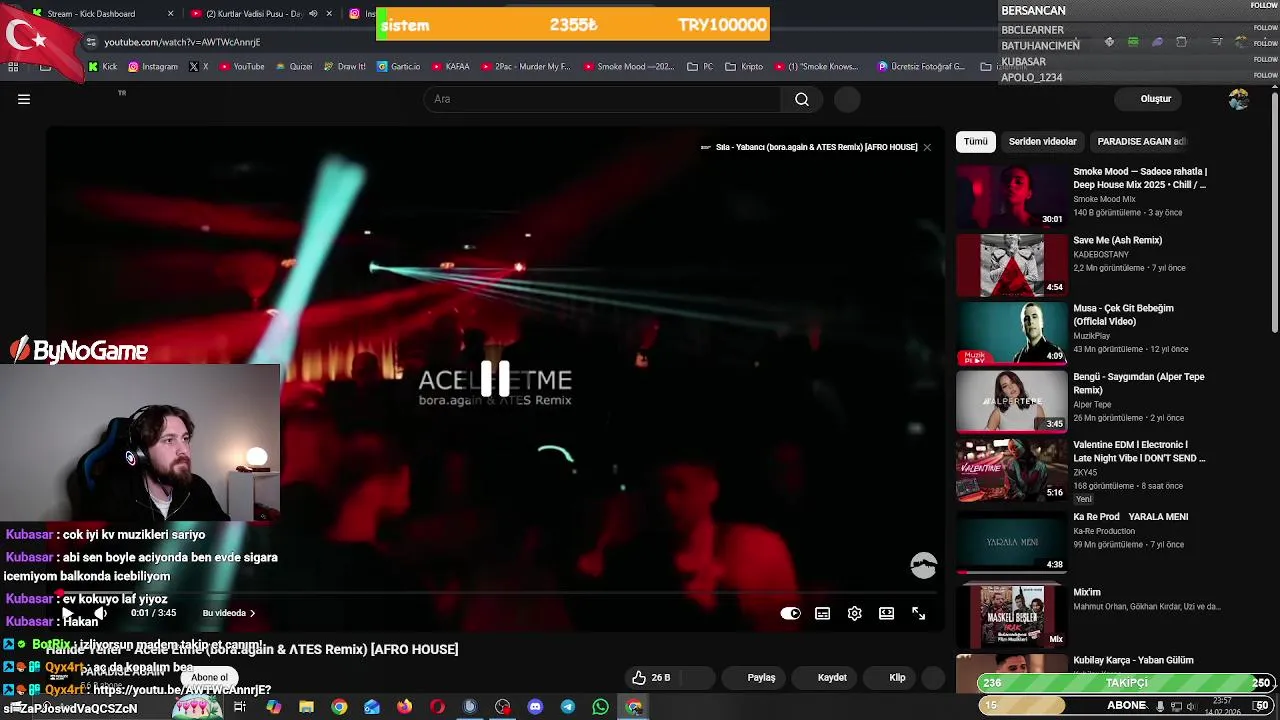This screenshot has width=1280, height=720.
Task: Open WhatsApp from the taskbar
Action: [x=600, y=707]
